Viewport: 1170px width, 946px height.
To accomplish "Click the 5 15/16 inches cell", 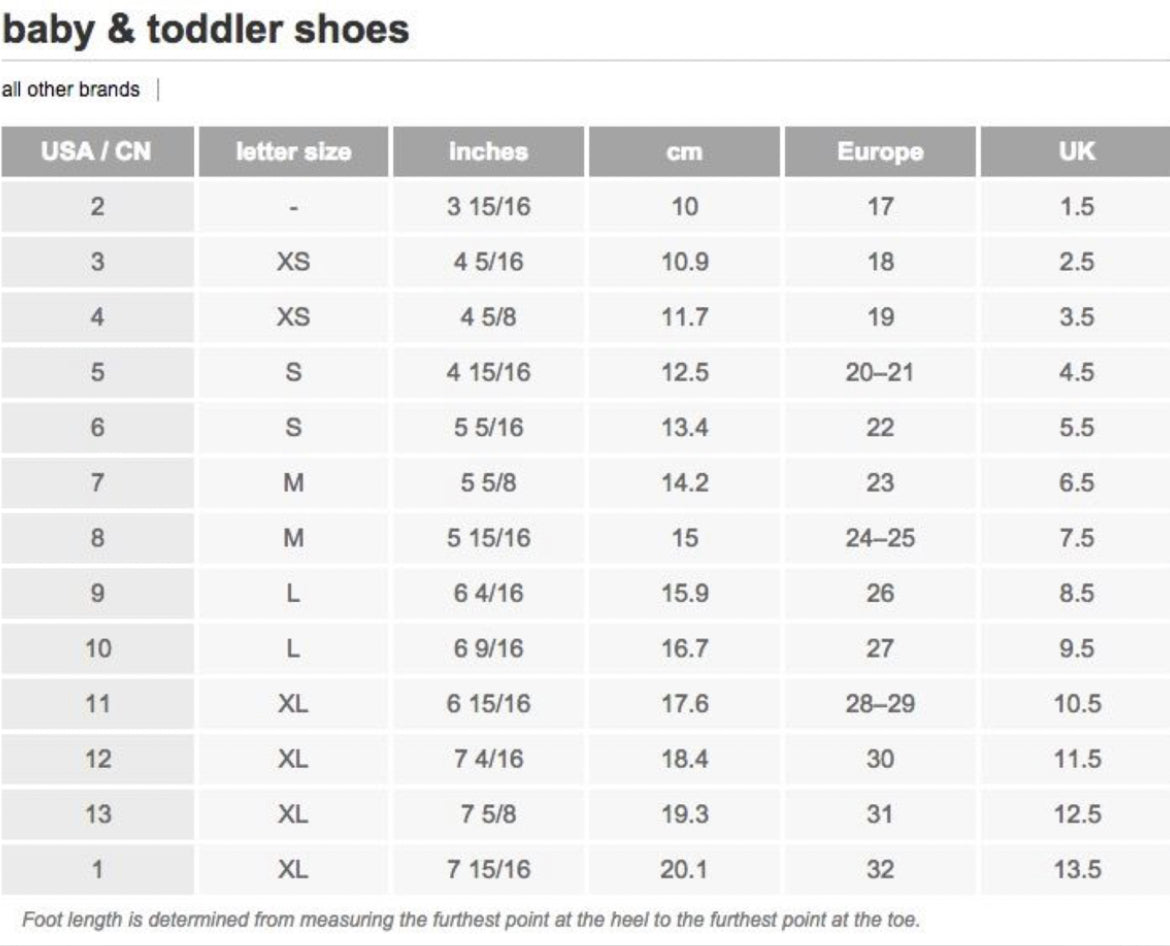I will pyautogui.click(x=488, y=538).
